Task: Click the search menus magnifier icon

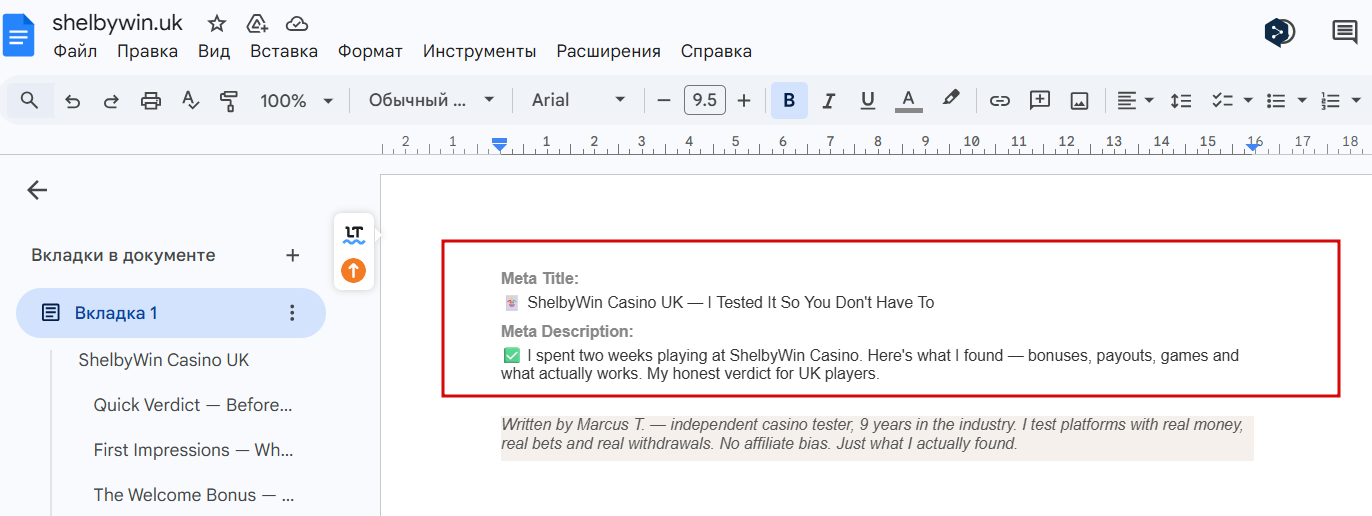Action: pos(29,100)
